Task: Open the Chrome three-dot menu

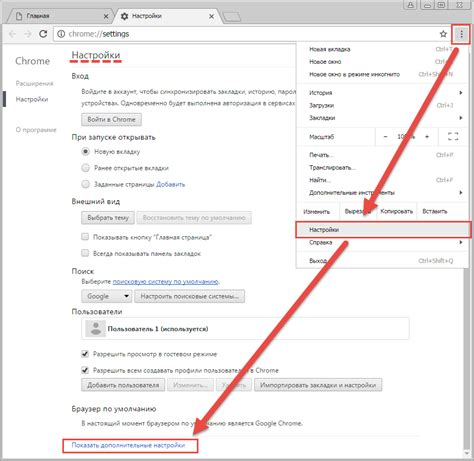Action: [461, 34]
